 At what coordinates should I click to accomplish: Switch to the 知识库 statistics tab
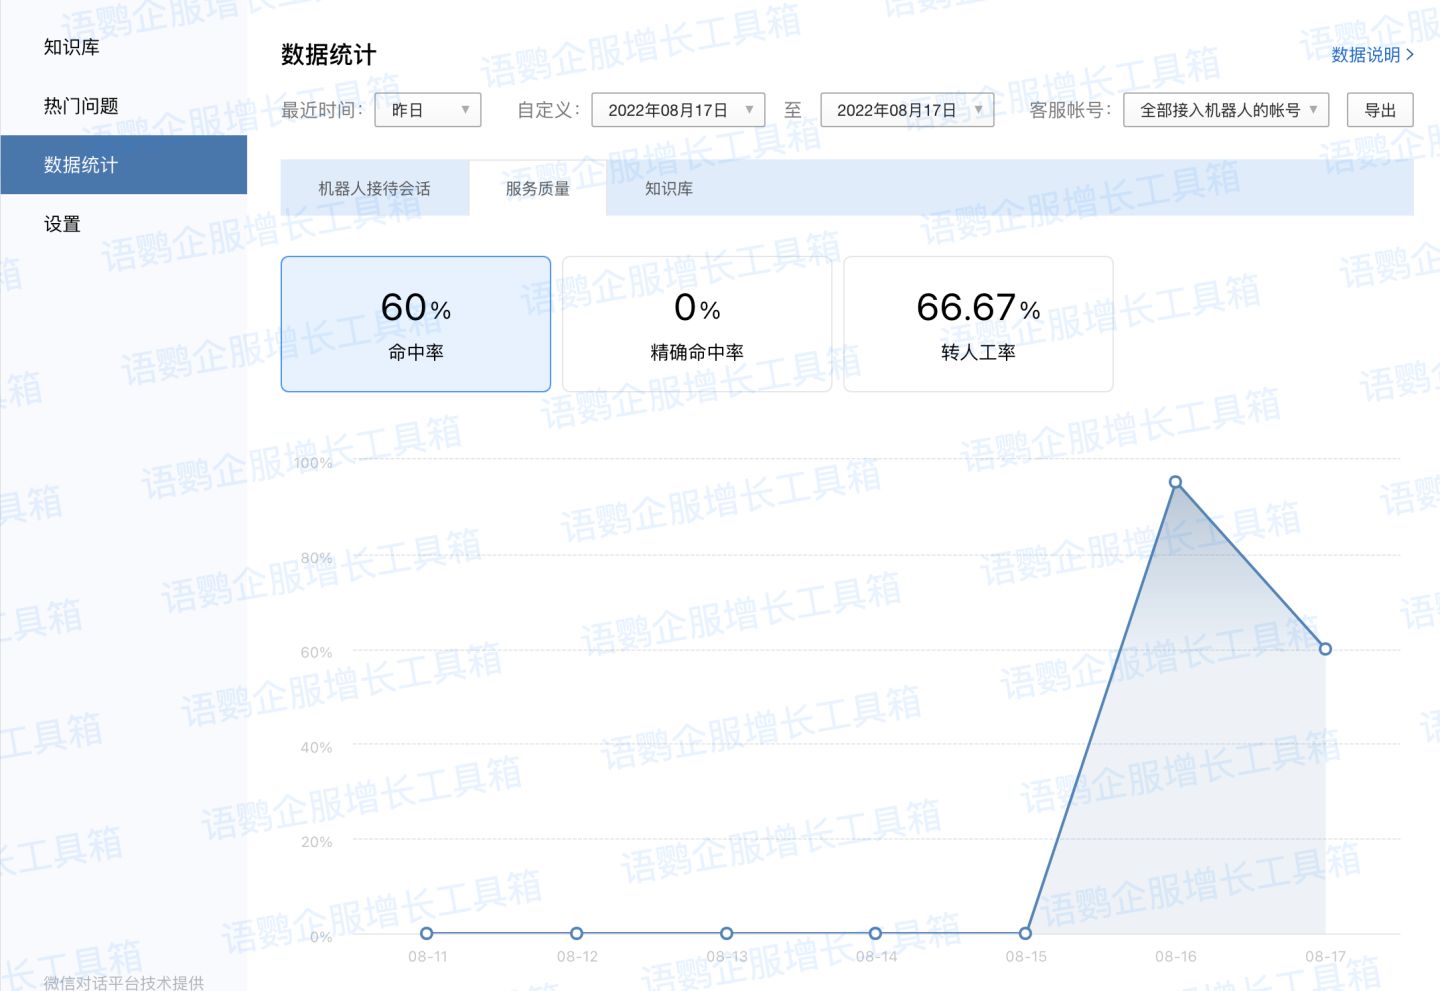(669, 188)
